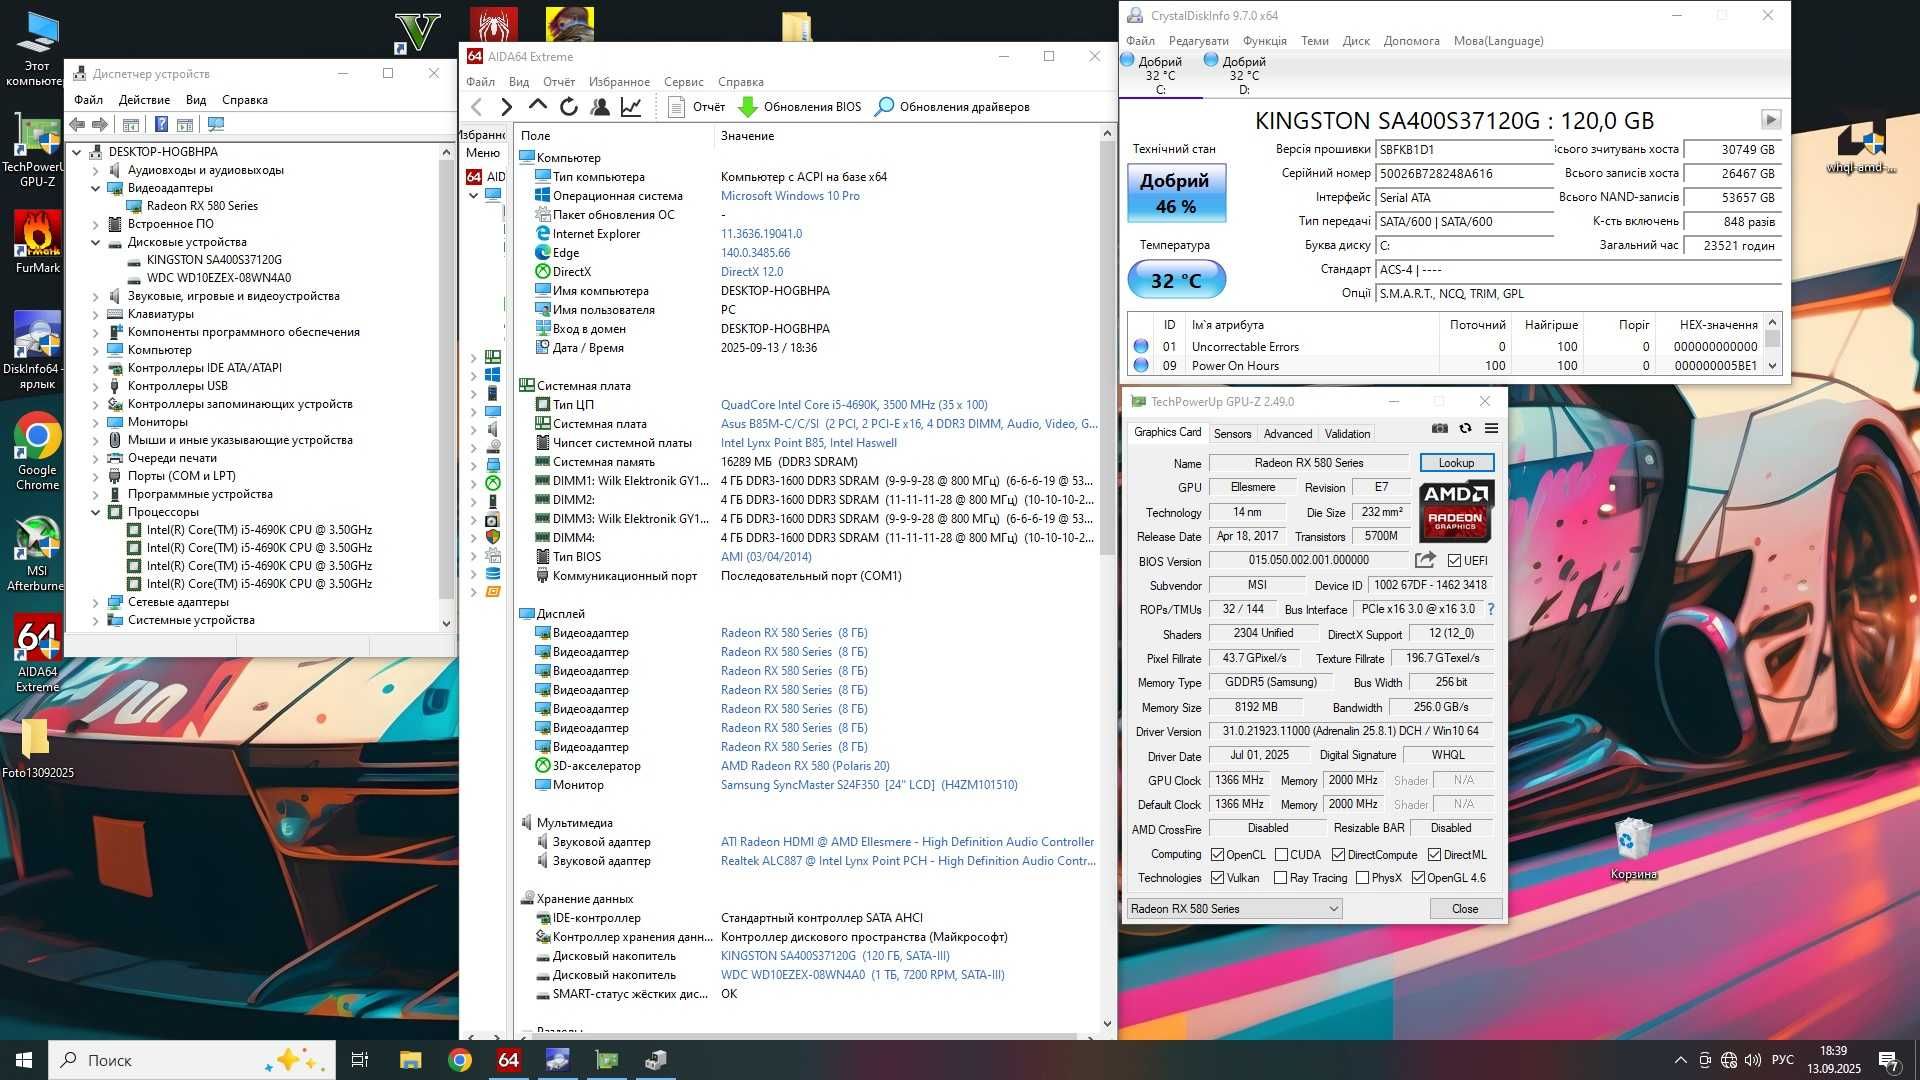Click the GPU-Z Lookup button
This screenshot has height=1080, width=1920.
click(1456, 463)
